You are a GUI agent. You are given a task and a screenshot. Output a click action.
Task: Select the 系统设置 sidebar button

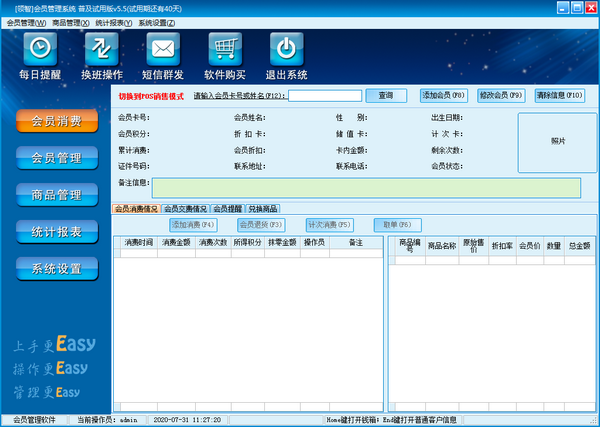57,269
